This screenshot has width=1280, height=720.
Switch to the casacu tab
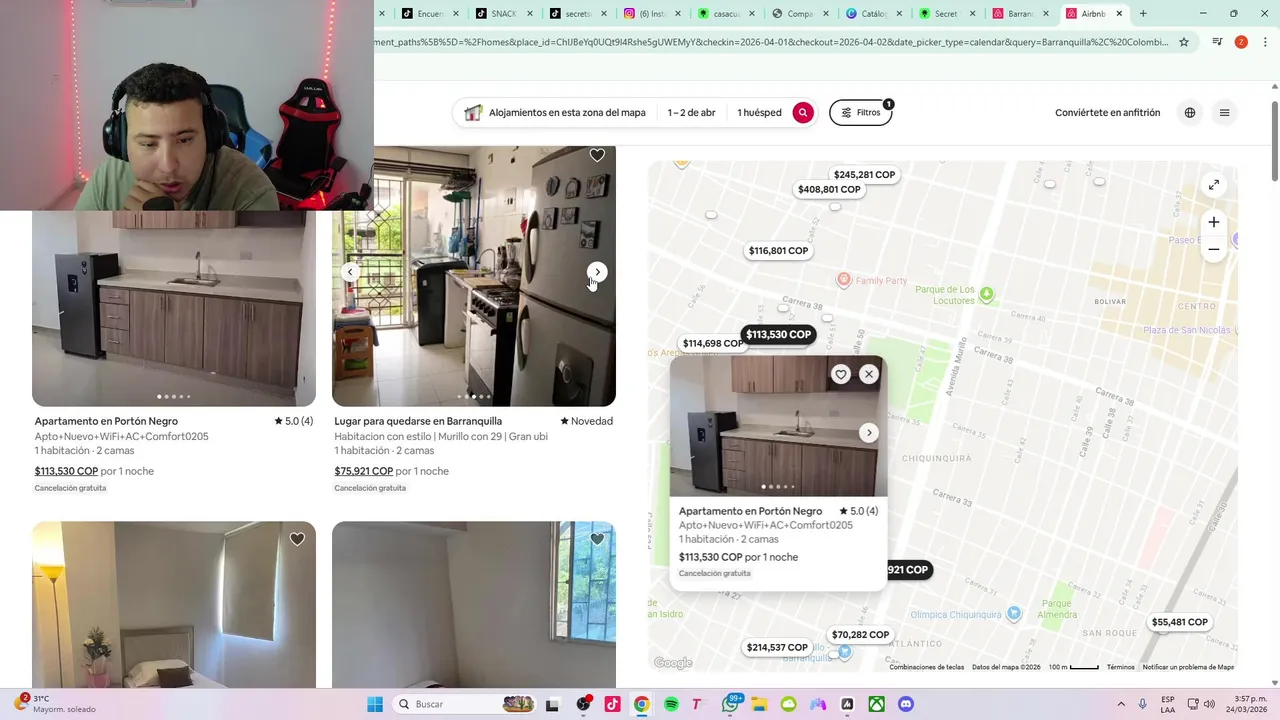[x=727, y=14]
